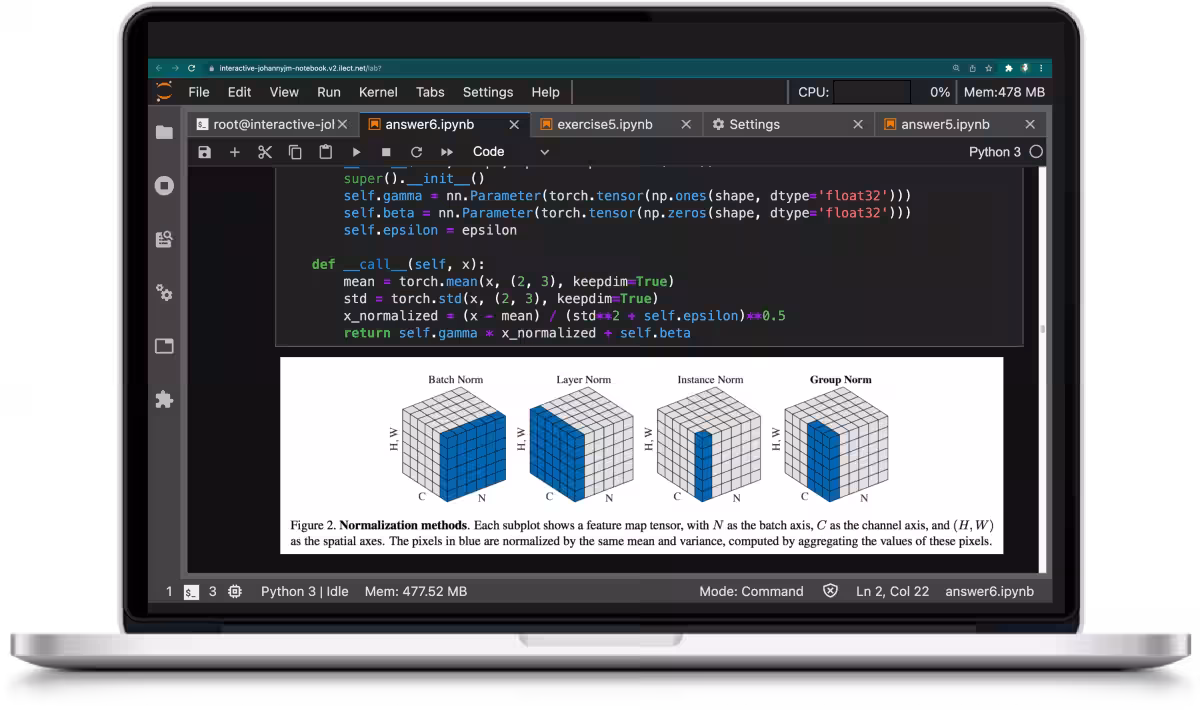Click the trusted notebook shield icon in the status bar
This screenshot has height=710, width=1200.
pyautogui.click(x=830, y=591)
